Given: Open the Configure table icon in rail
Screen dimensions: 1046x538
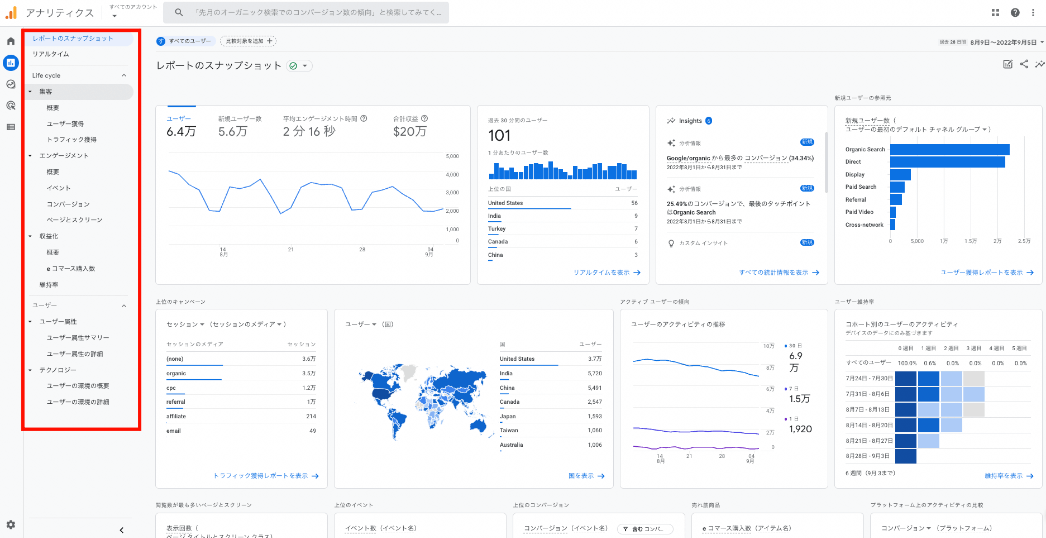Looking at the screenshot, I should [11, 127].
